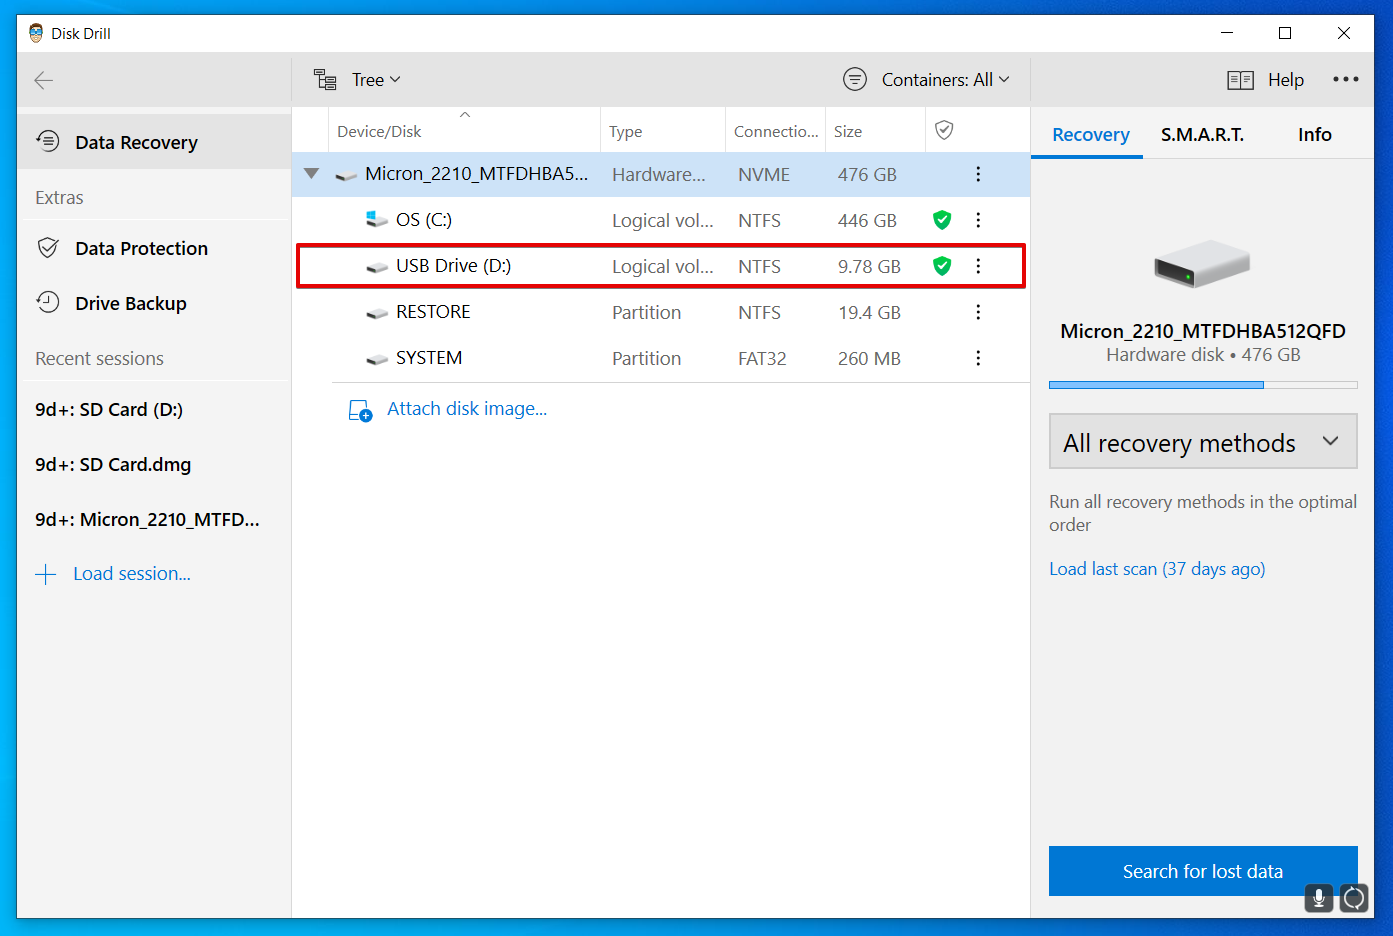Open options menu for OS (C:) row
The image size is (1393, 936).
click(x=978, y=220)
